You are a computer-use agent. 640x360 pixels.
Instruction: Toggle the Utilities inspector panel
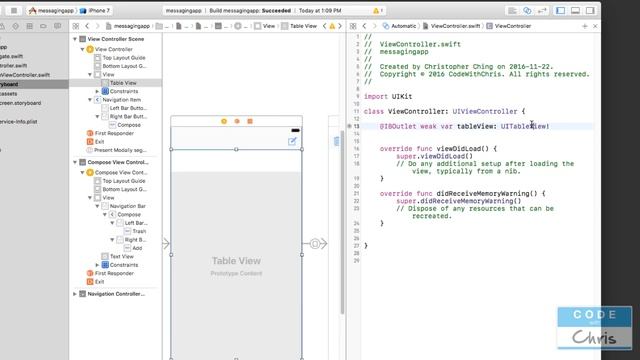click(590, 11)
